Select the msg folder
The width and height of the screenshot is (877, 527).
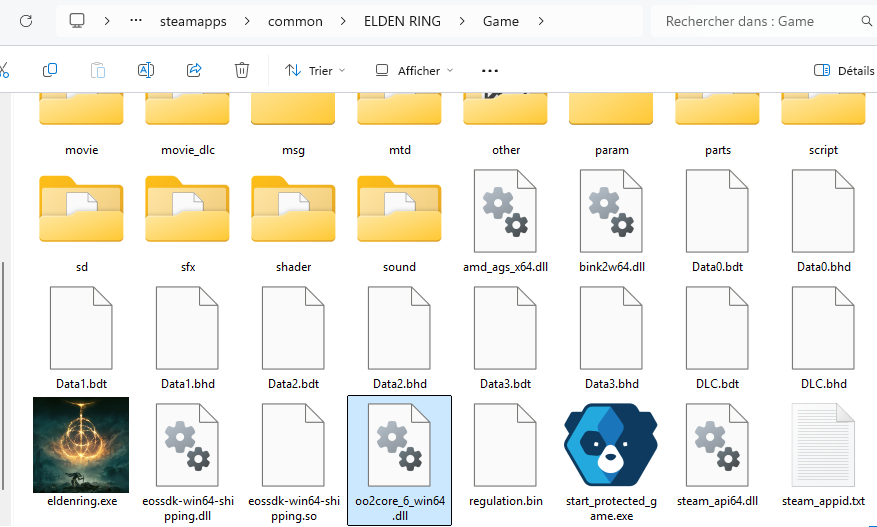pyautogui.click(x=293, y=124)
